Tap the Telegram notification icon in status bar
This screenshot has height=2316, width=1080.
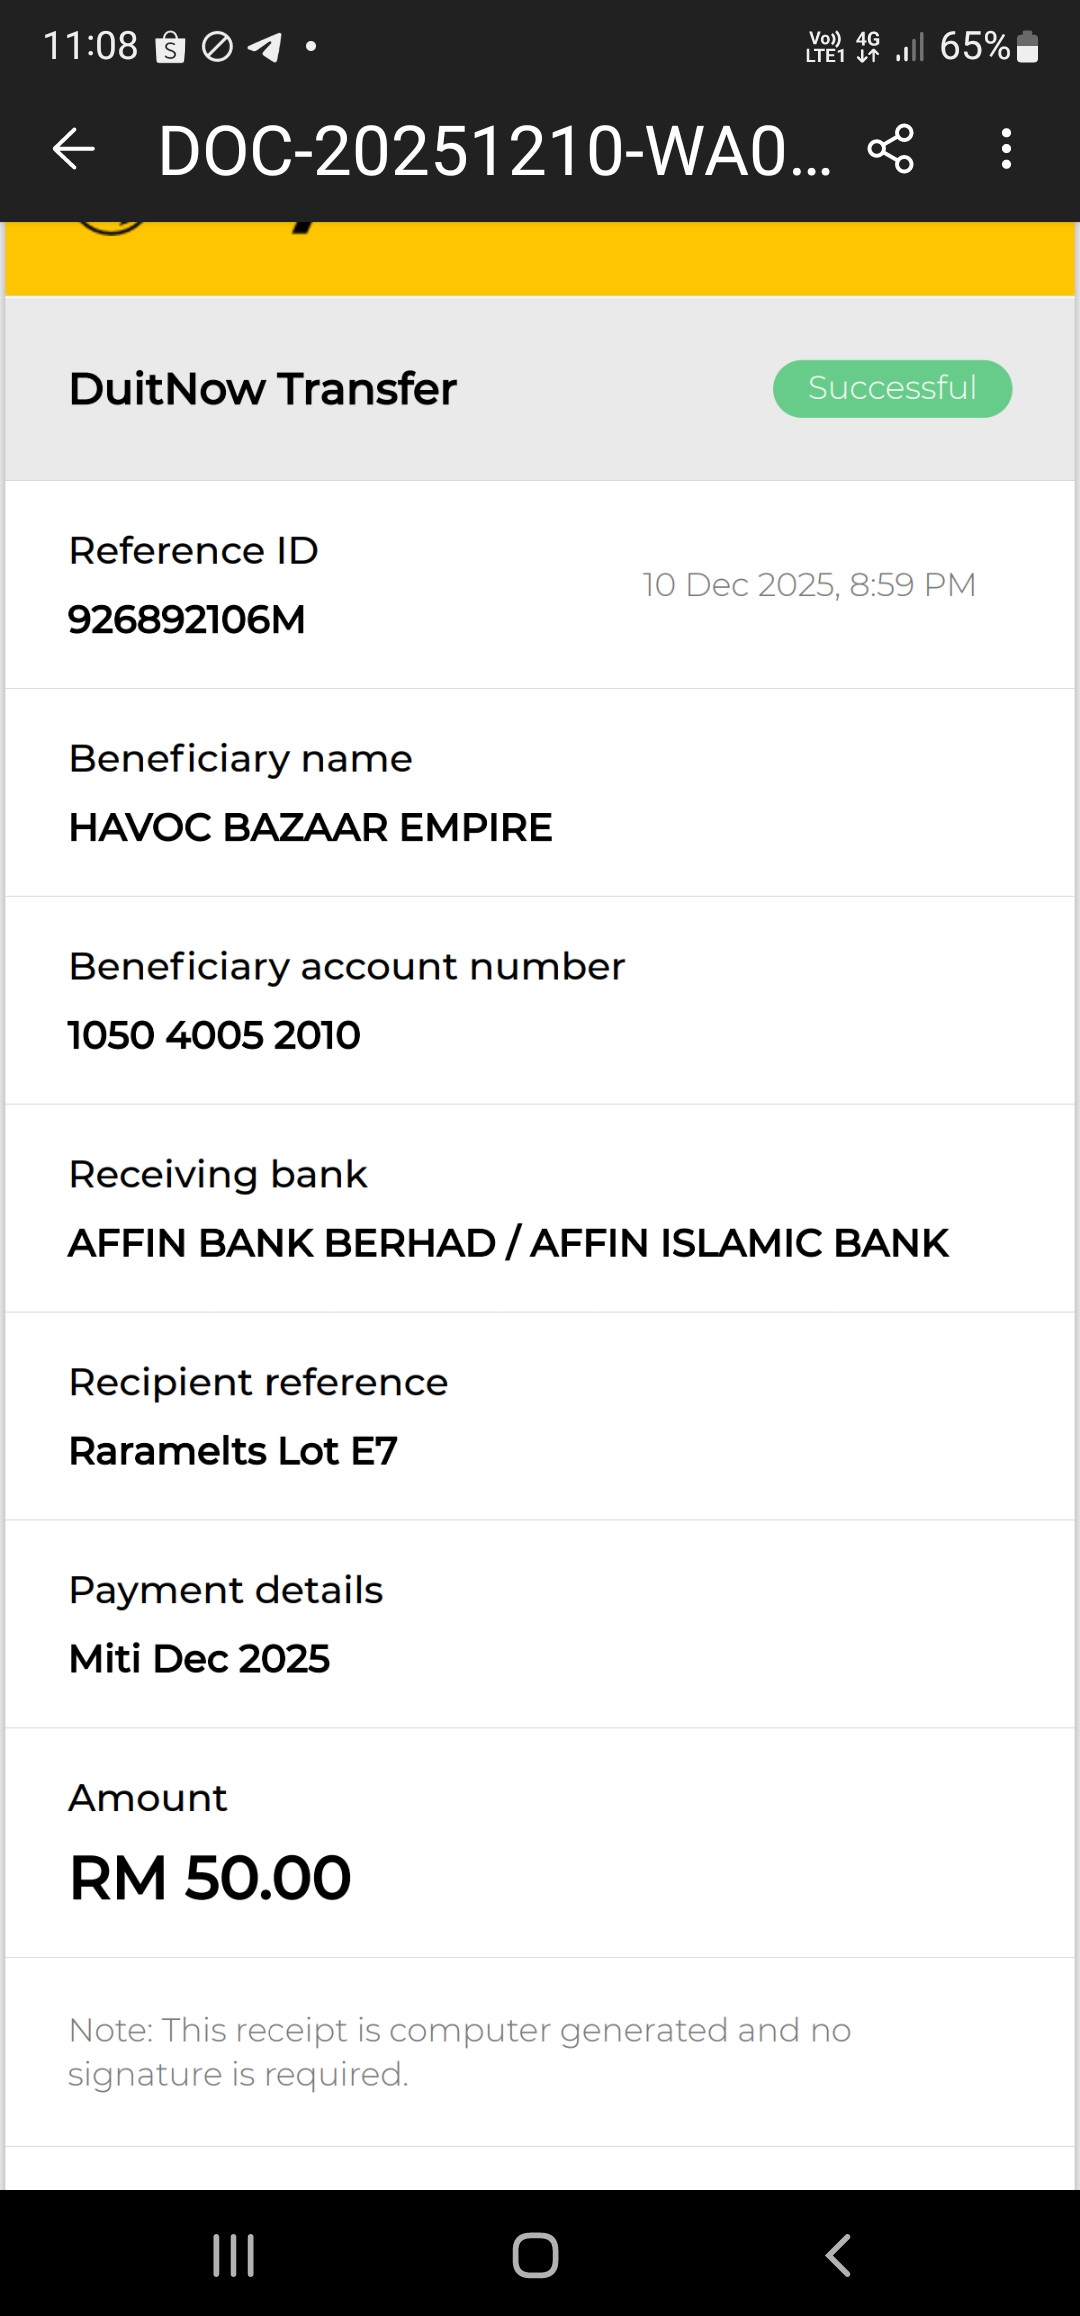click(x=264, y=47)
